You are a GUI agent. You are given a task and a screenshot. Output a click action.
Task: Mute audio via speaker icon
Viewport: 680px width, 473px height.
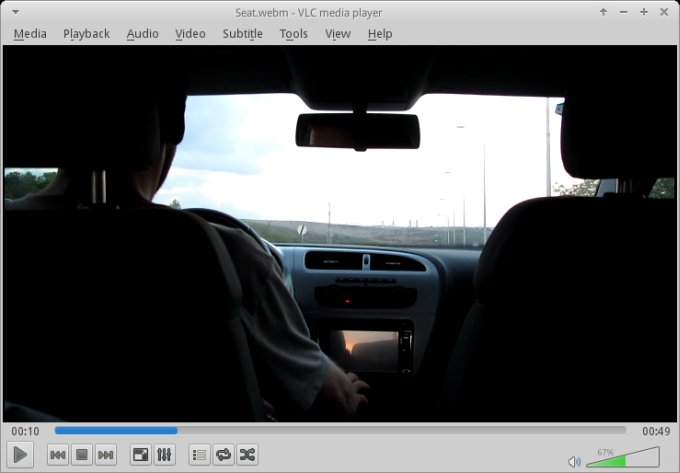pyautogui.click(x=574, y=462)
